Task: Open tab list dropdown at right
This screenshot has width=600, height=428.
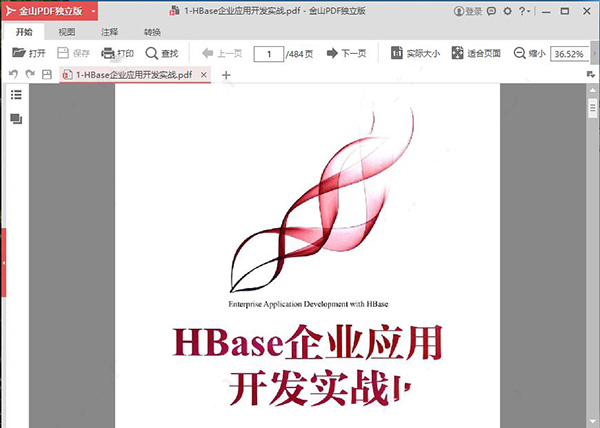Action: click(x=590, y=74)
